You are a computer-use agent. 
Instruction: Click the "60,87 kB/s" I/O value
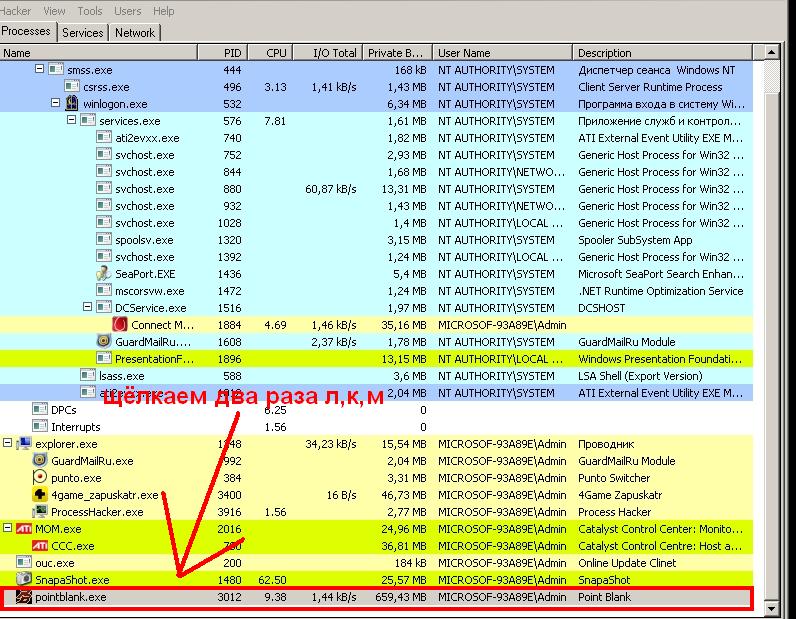click(331, 189)
